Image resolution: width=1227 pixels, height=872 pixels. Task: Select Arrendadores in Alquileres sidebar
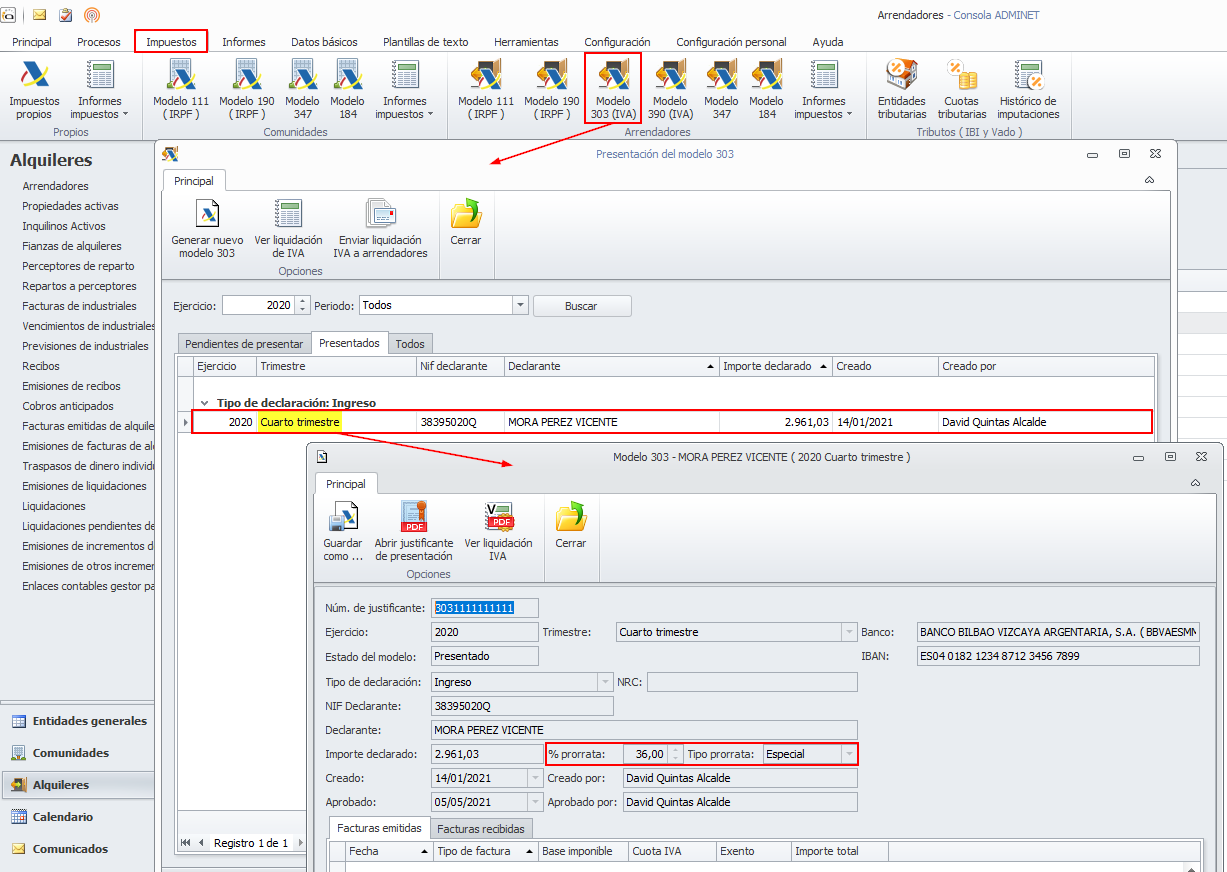[x=56, y=186]
